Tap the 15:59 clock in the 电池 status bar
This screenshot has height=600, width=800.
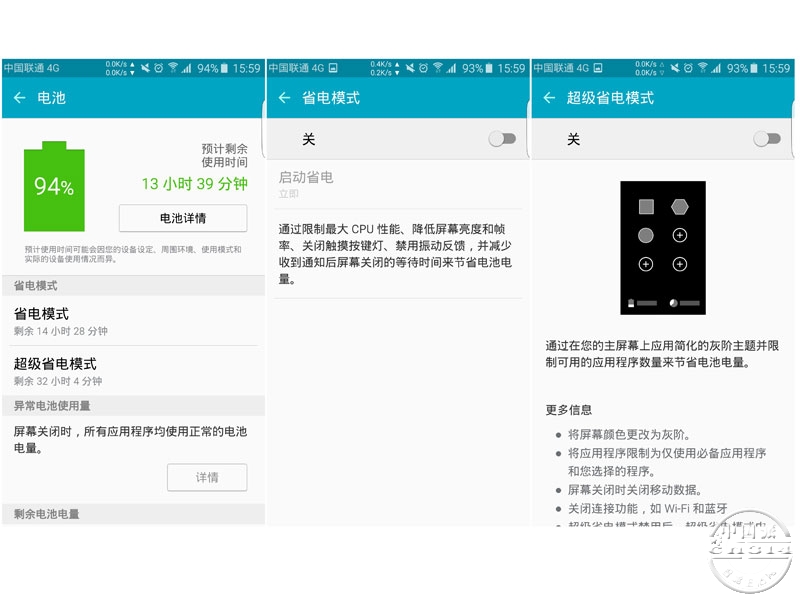point(246,68)
